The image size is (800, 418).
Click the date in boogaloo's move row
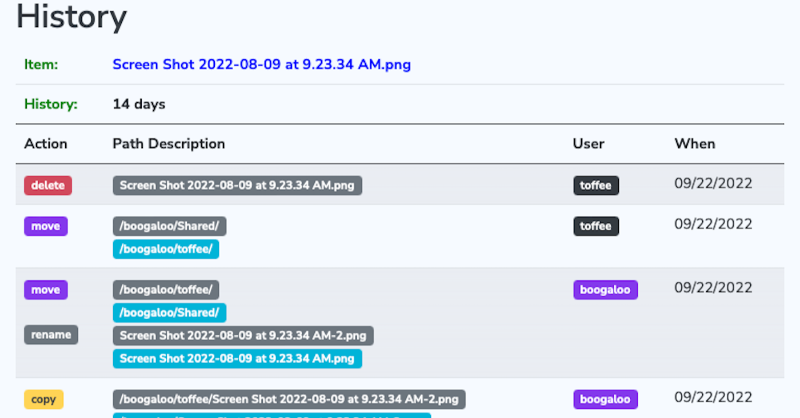pos(713,287)
